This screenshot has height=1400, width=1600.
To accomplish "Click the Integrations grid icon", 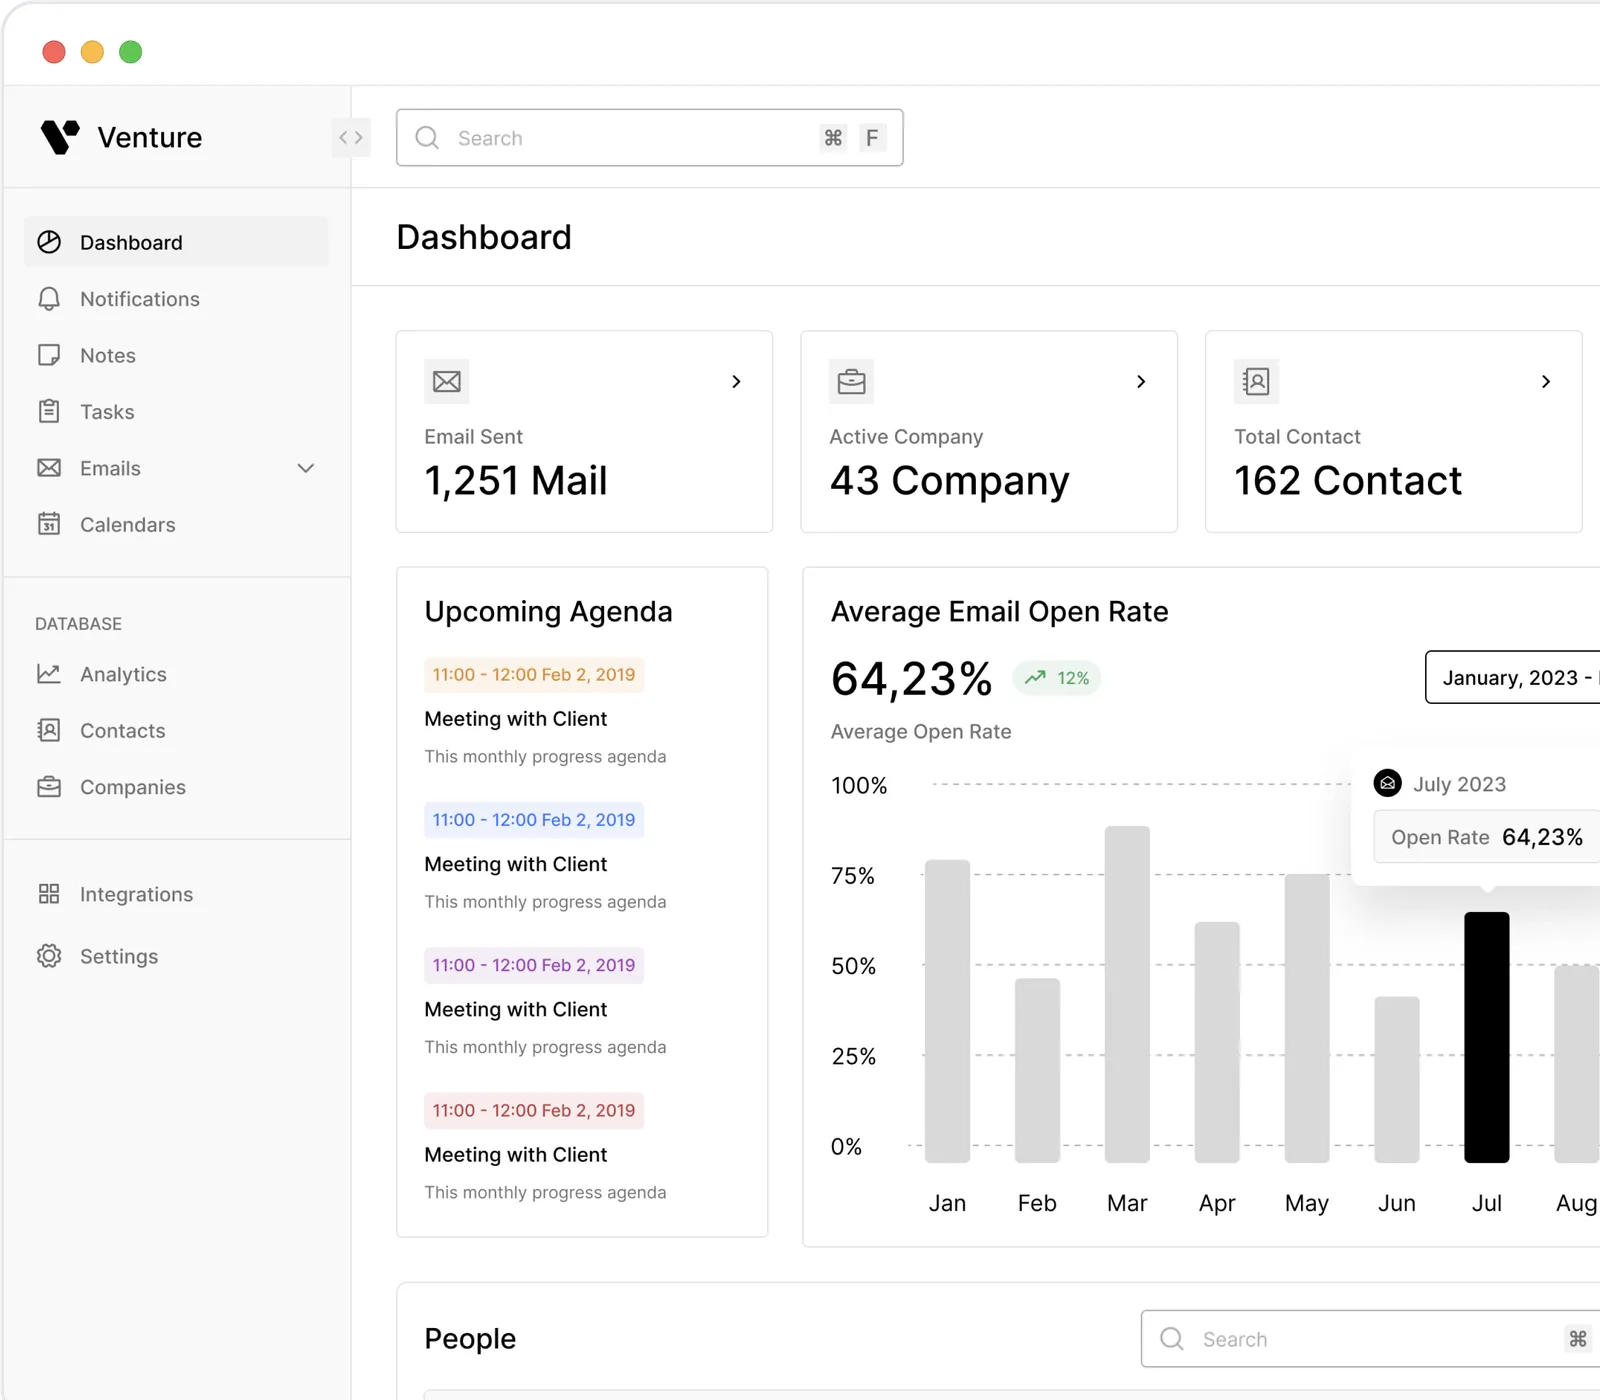I will point(49,894).
